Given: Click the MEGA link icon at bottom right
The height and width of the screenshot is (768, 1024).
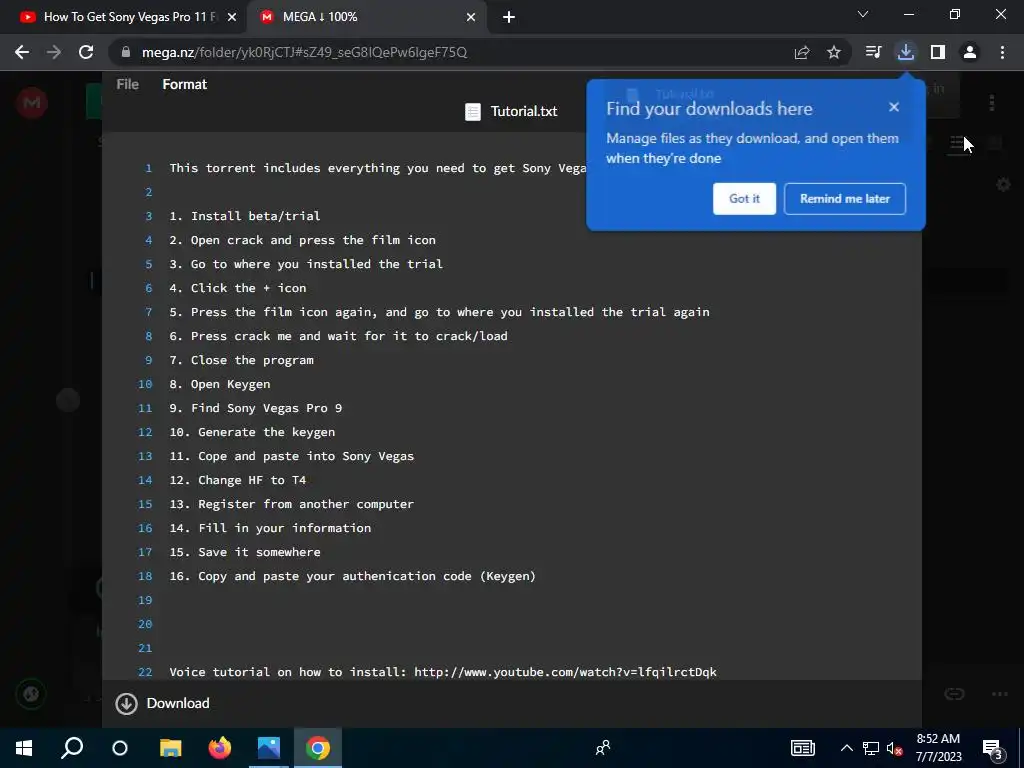Looking at the screenshot, I should coord(954,694).
